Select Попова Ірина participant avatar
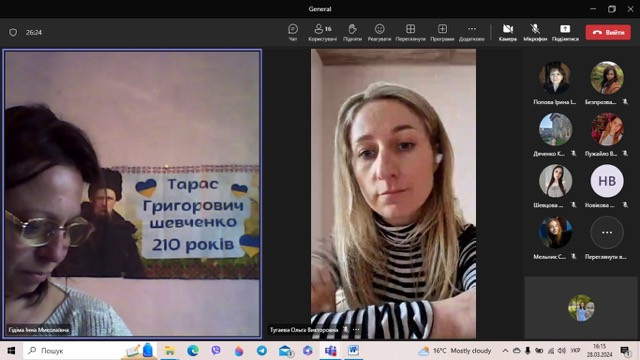 pos(555,78)
